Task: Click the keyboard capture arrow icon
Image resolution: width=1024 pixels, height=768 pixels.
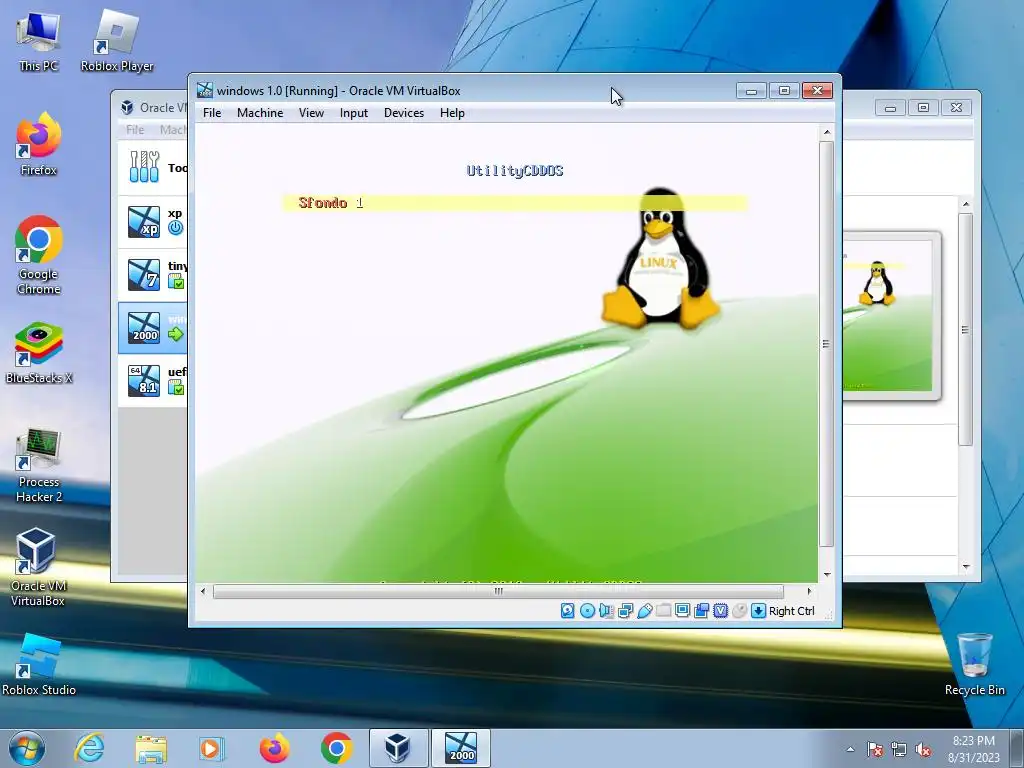Action: (x=758, y=611)
